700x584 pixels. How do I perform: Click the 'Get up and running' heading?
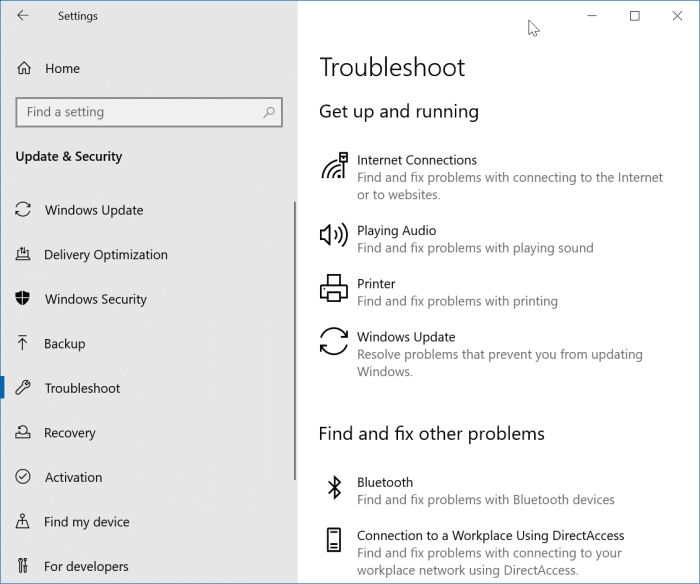coord(399,112)
